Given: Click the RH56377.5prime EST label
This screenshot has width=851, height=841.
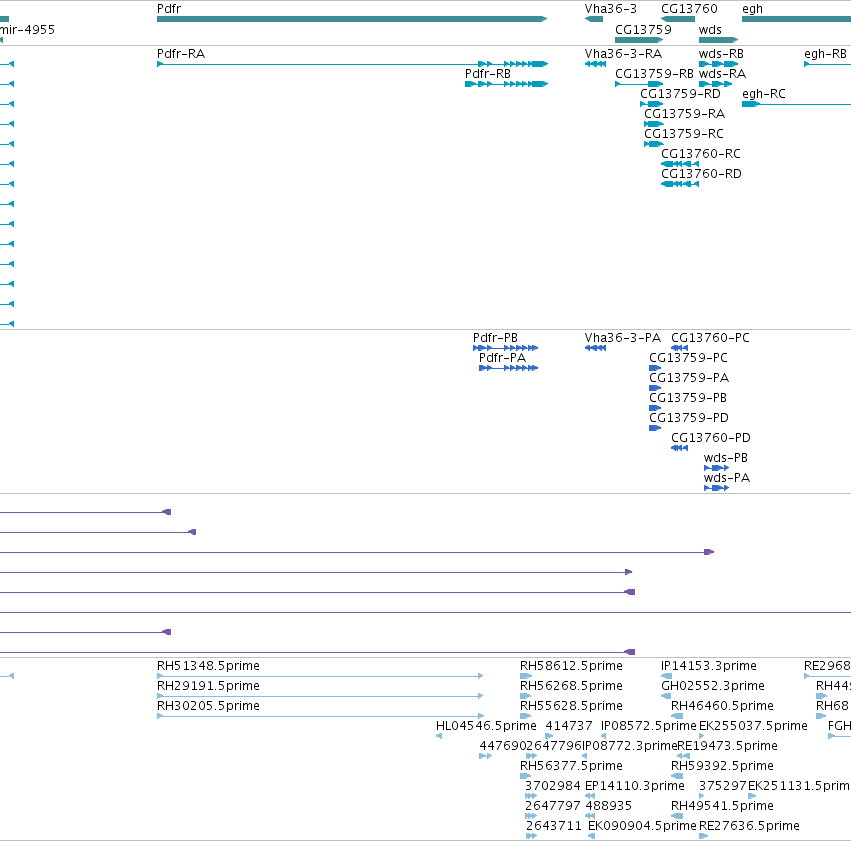Looking at the screenshot, I should 571,766.
